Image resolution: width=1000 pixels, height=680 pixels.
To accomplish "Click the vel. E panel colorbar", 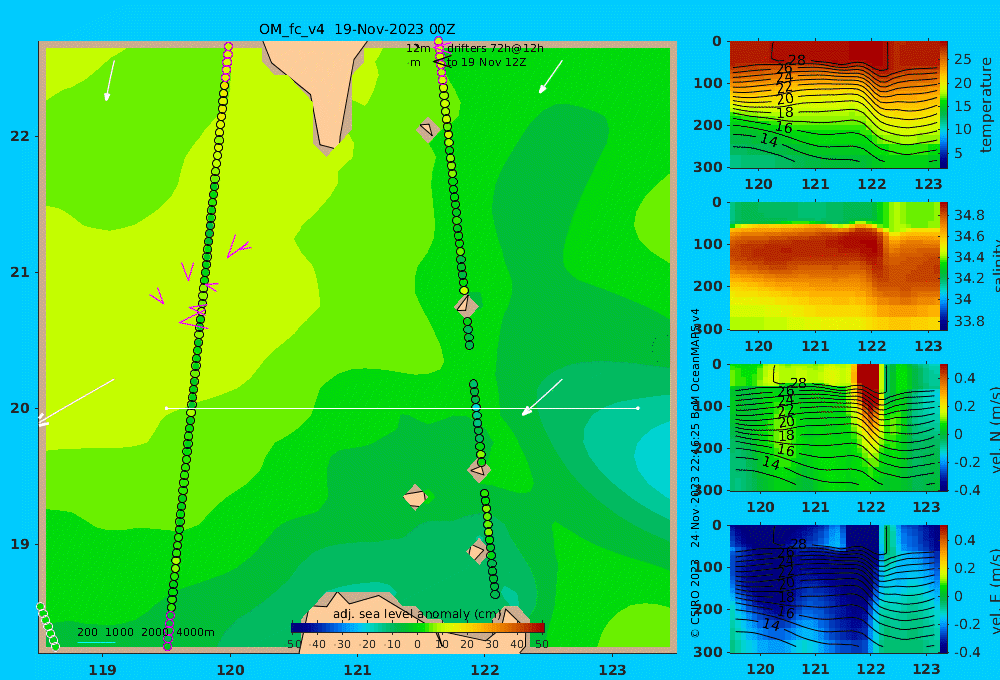I will (x=944, y=589).
